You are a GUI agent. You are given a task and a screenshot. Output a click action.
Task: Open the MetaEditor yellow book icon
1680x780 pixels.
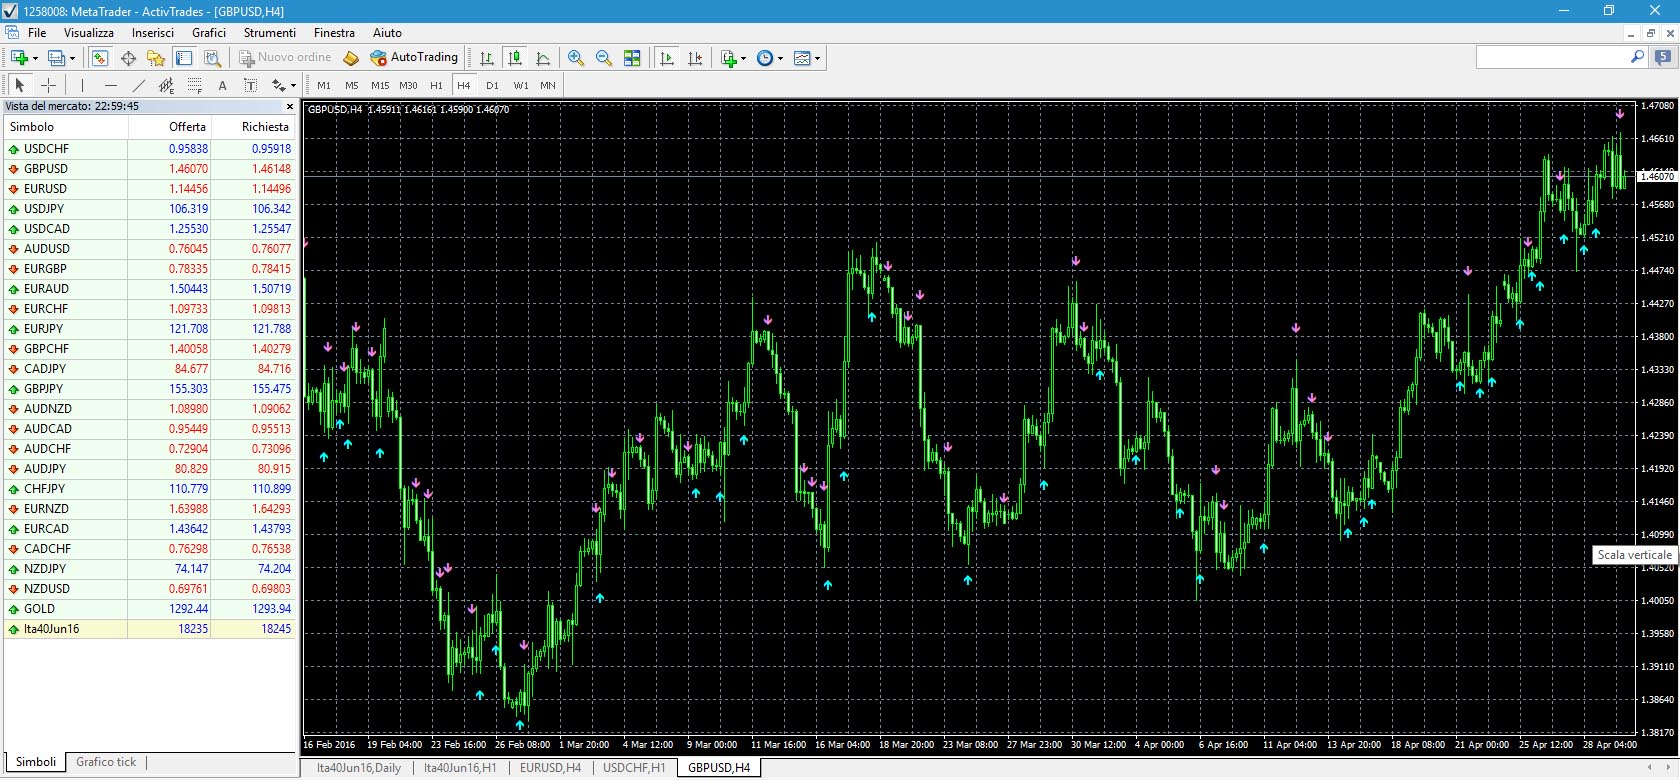pyautogui.click(x=350, y=58)
